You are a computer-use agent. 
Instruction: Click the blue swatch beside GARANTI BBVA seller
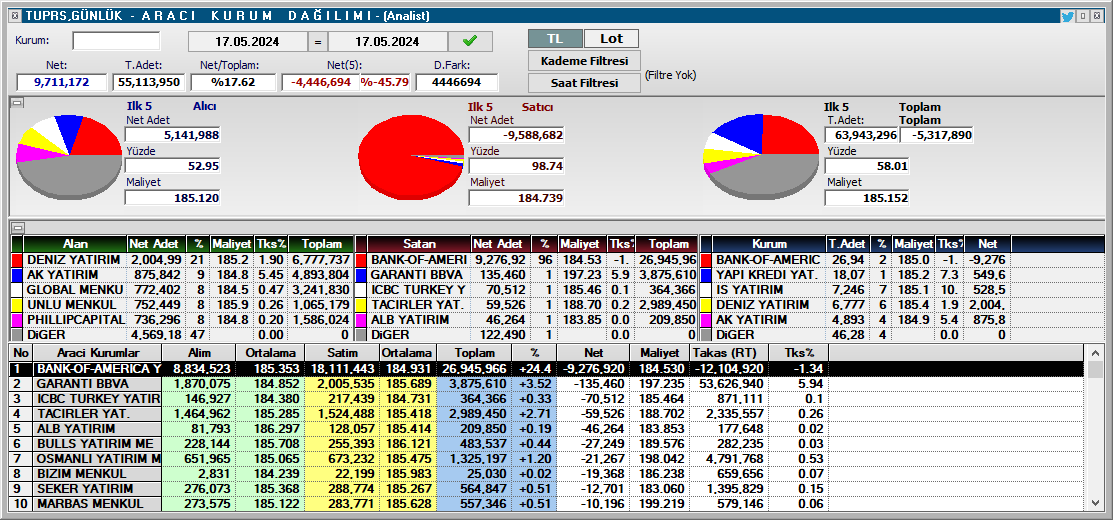(x=362, y=275)
